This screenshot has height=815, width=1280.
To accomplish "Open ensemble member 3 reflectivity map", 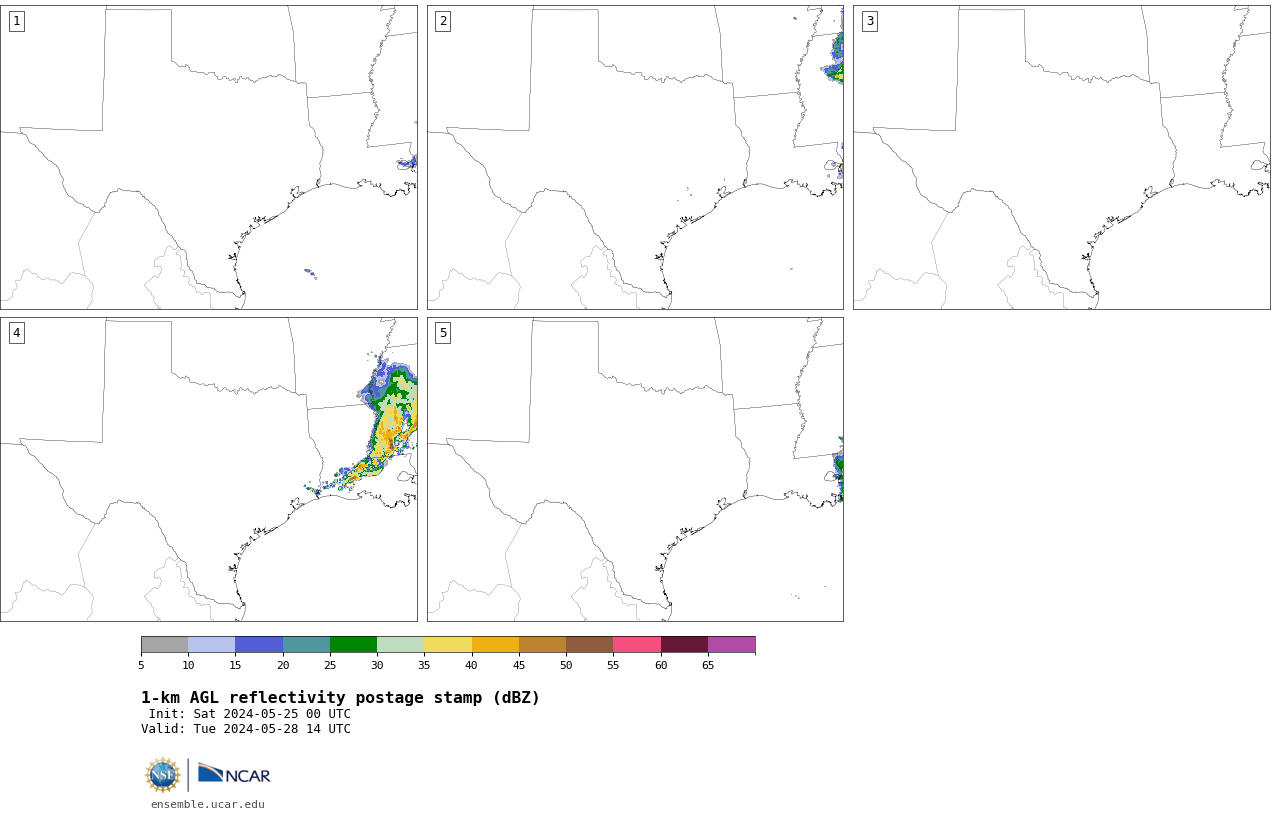I will [x=1062, y=157].
